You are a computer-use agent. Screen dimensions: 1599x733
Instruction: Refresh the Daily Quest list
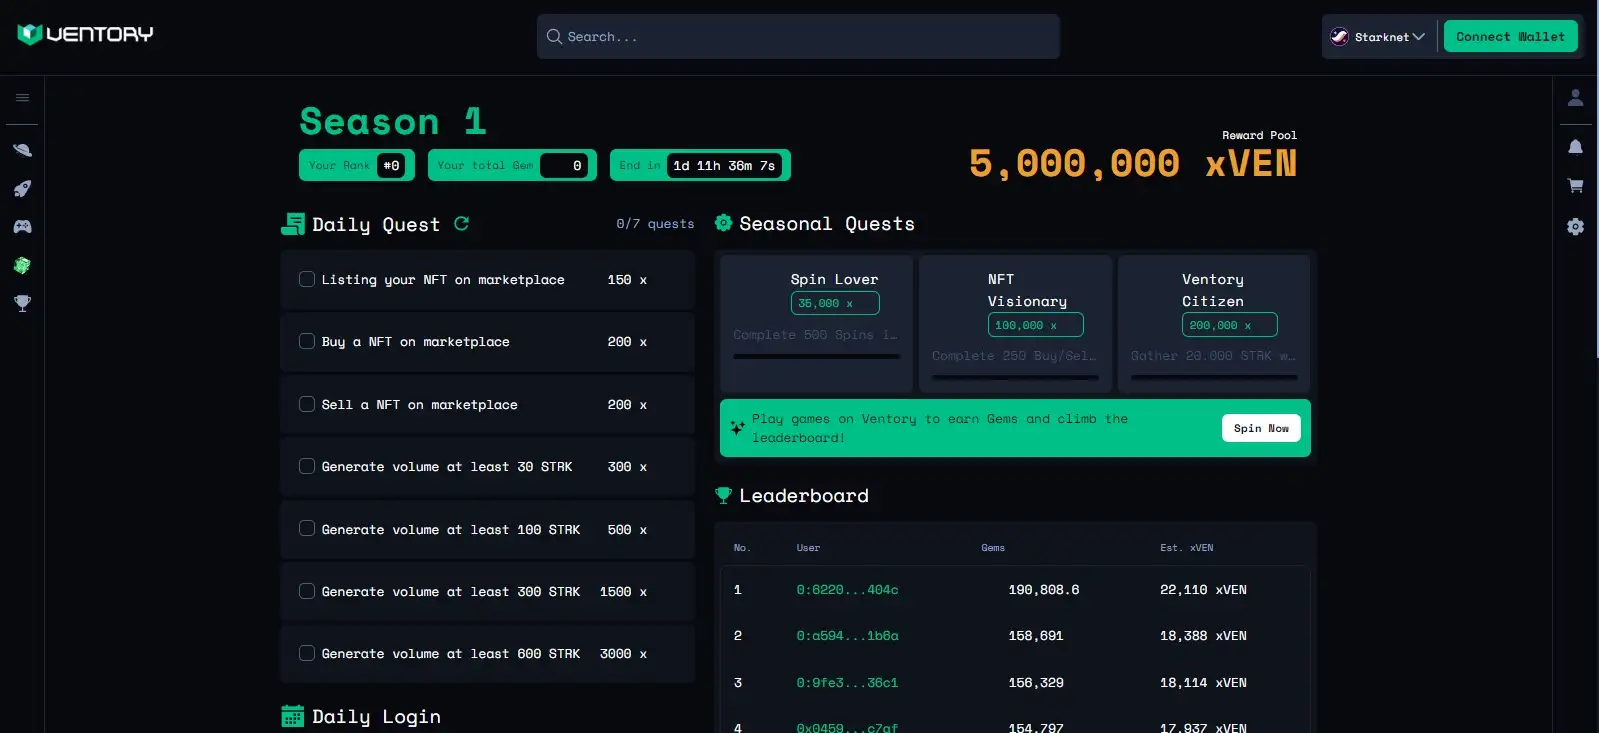point(461,224)
